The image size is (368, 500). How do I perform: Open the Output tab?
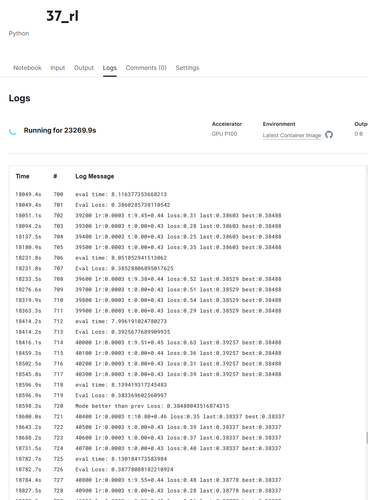84,68
